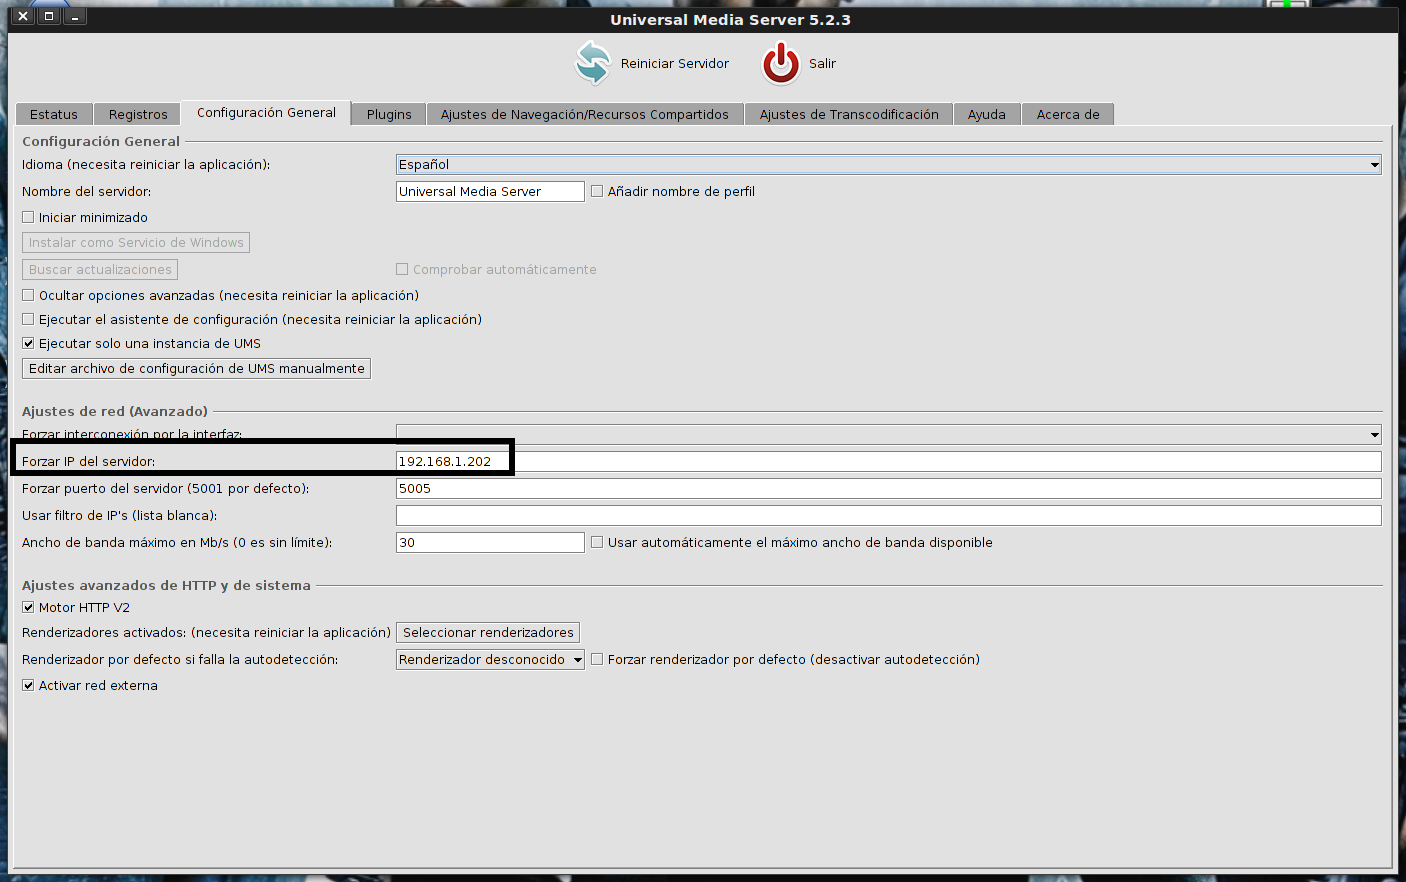1406x882 pixels.
Task: Check Forzar renderizador por defecto
Action: coord(597,659)
